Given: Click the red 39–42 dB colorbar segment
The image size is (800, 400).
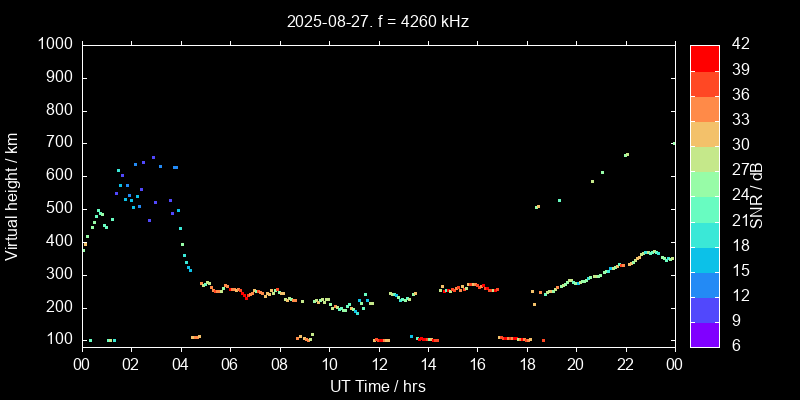Looking at the screenshot, I should pos(704,58).
